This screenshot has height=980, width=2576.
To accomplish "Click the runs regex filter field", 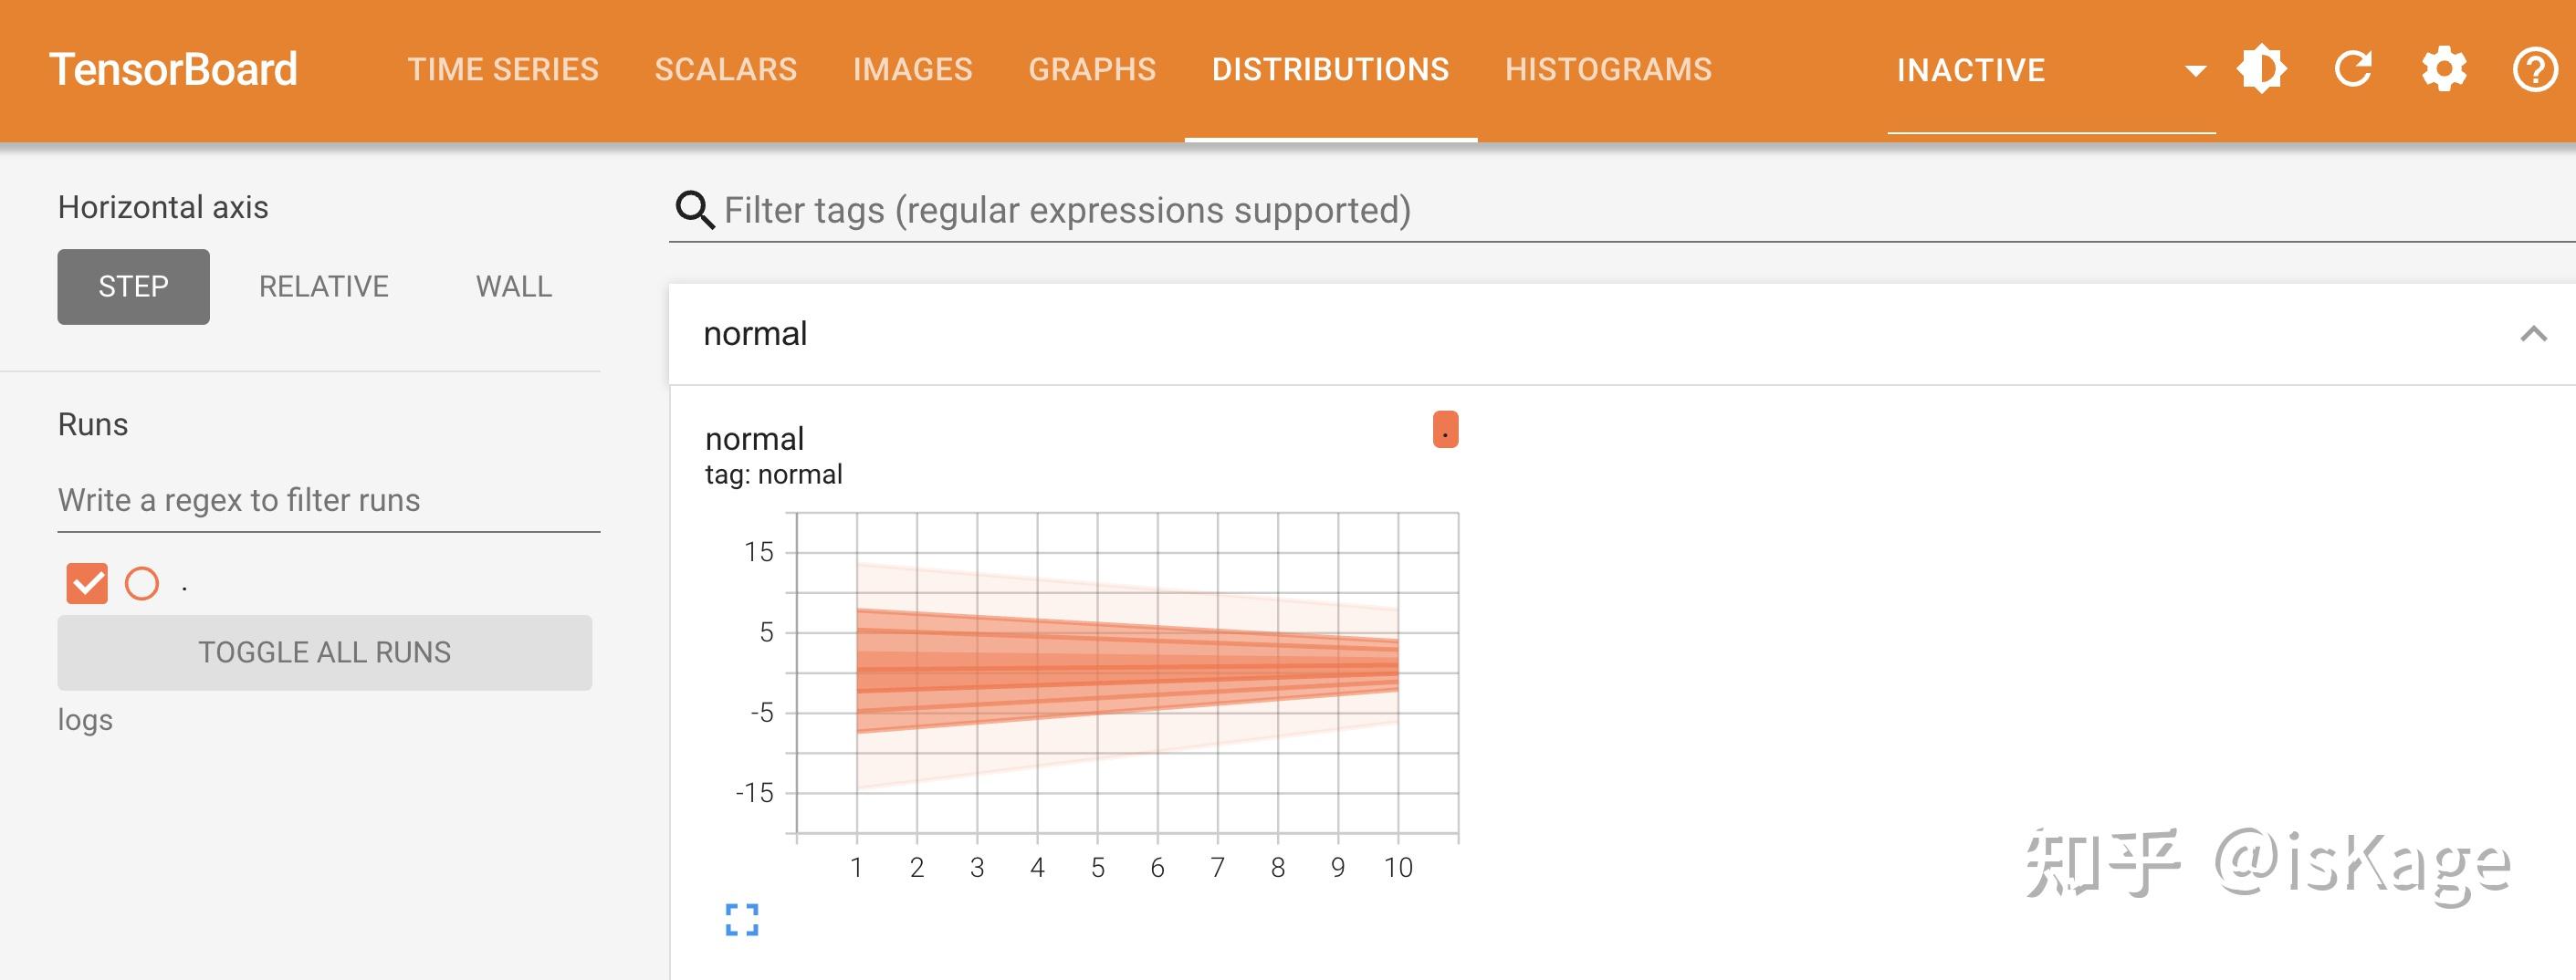I will point(240,500).
